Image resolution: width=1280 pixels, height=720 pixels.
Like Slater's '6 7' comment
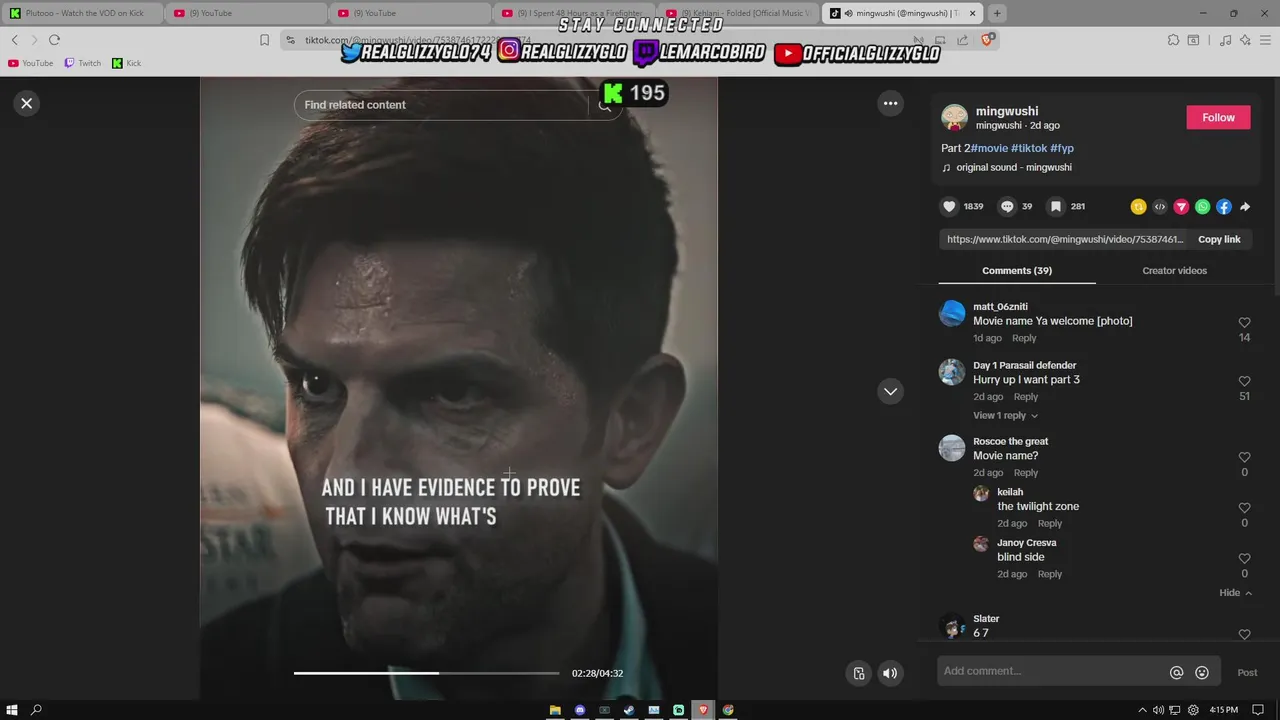click(x=1245, y=634)
